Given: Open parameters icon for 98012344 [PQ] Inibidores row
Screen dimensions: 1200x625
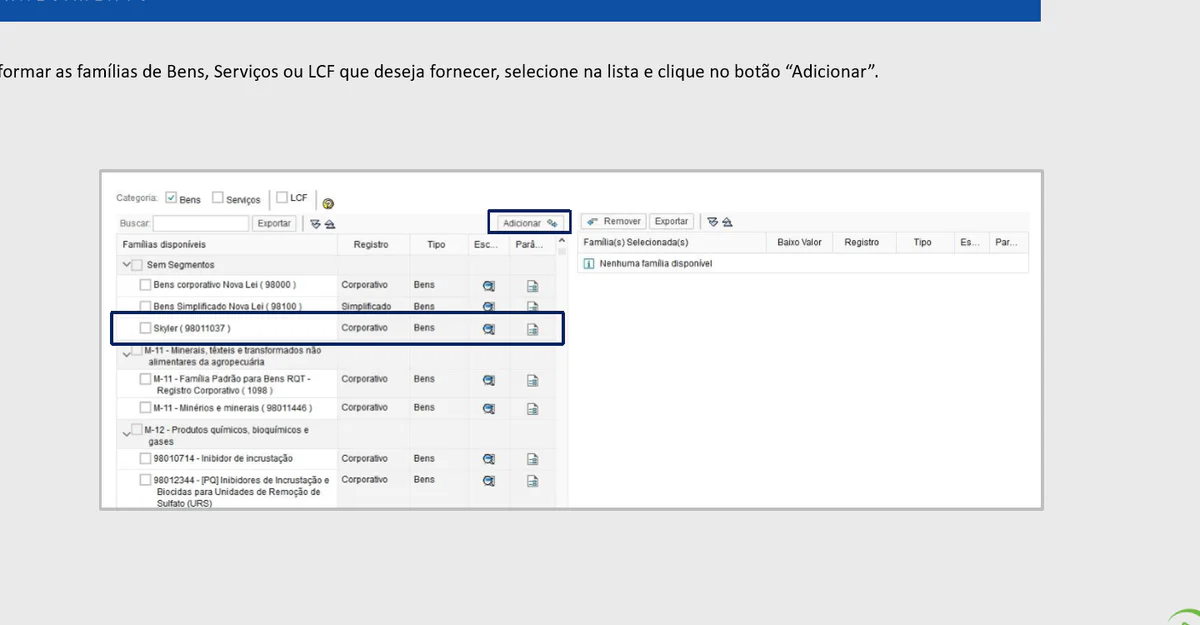Looking at the screenshot, I should point(533,480).
